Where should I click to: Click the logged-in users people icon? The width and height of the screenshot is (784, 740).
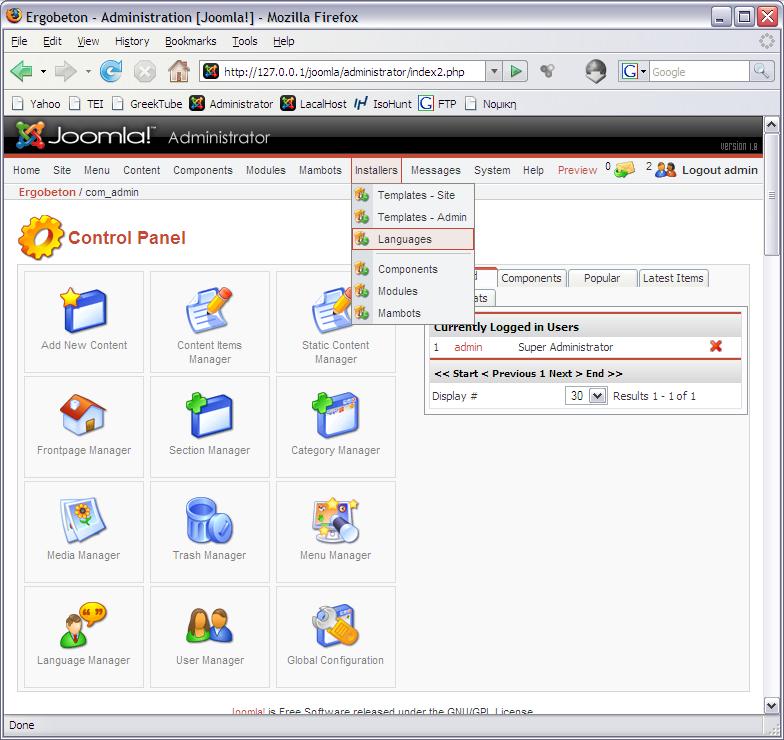[x=666, y=170]
